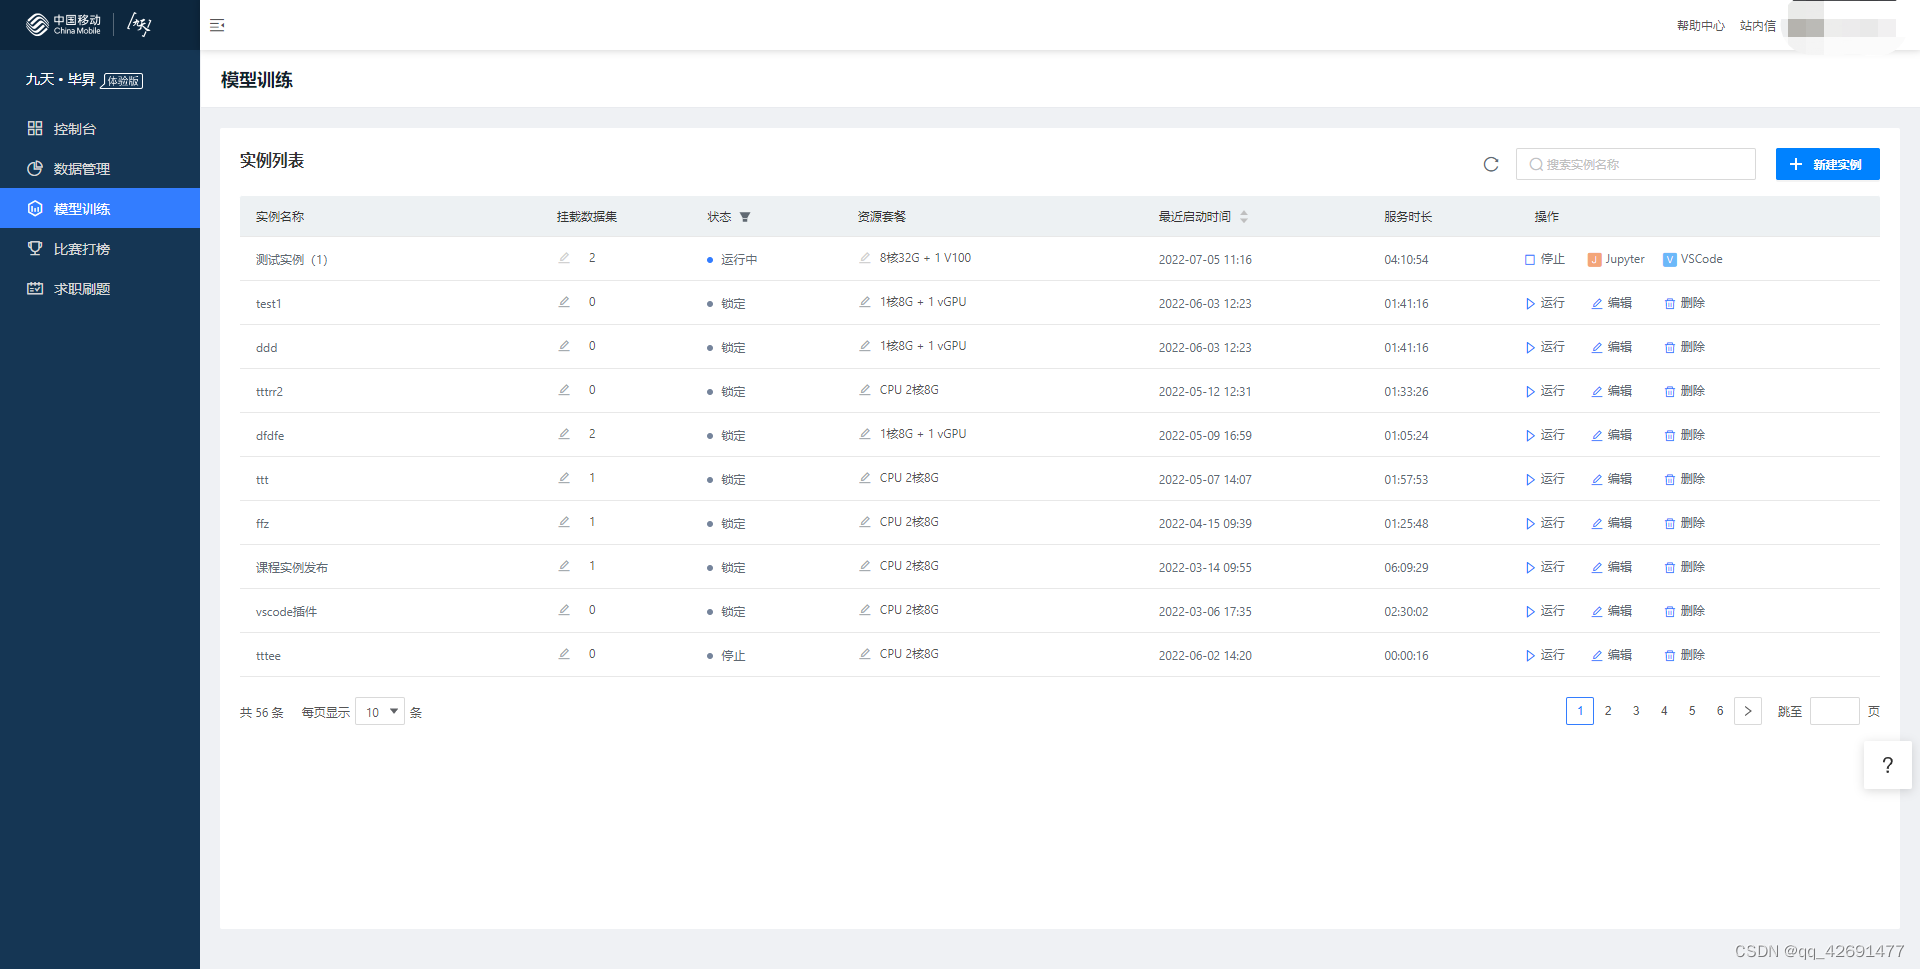Click the jump-to-page input box
The height and width of the screenshot is (969, 1920).
point(1835,711)
